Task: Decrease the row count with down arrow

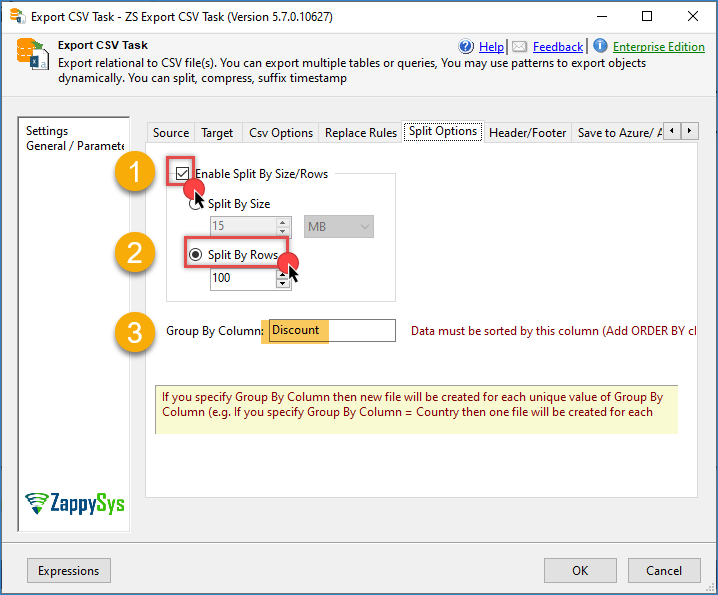Action: point(283,284)
